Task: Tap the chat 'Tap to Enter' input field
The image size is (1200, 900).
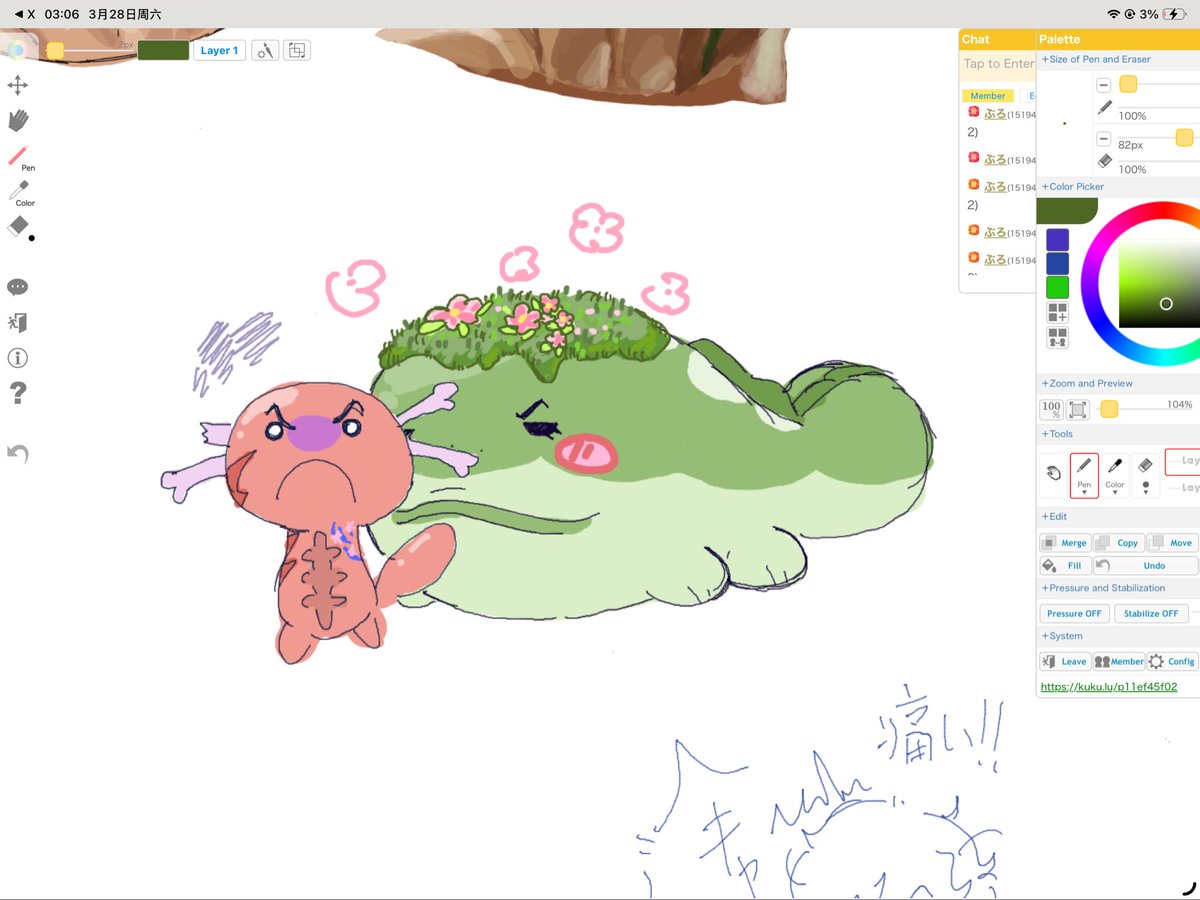Action: point(998,64)
